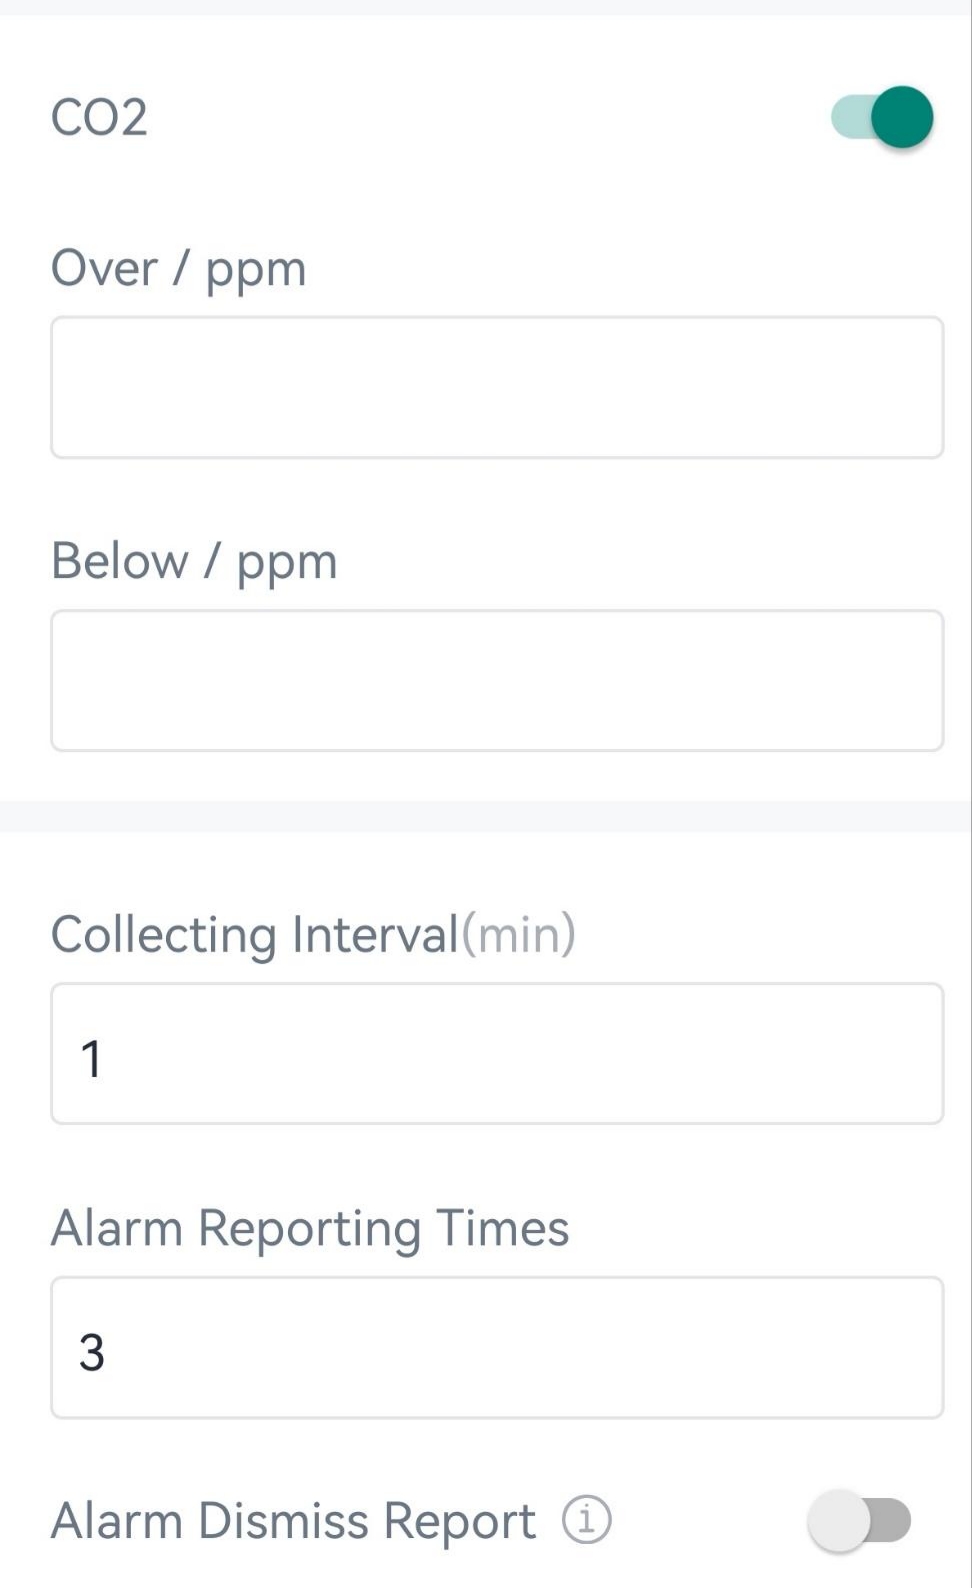Click the "Over / ppm" label text
972x1588 pixels.
[178, 269]
